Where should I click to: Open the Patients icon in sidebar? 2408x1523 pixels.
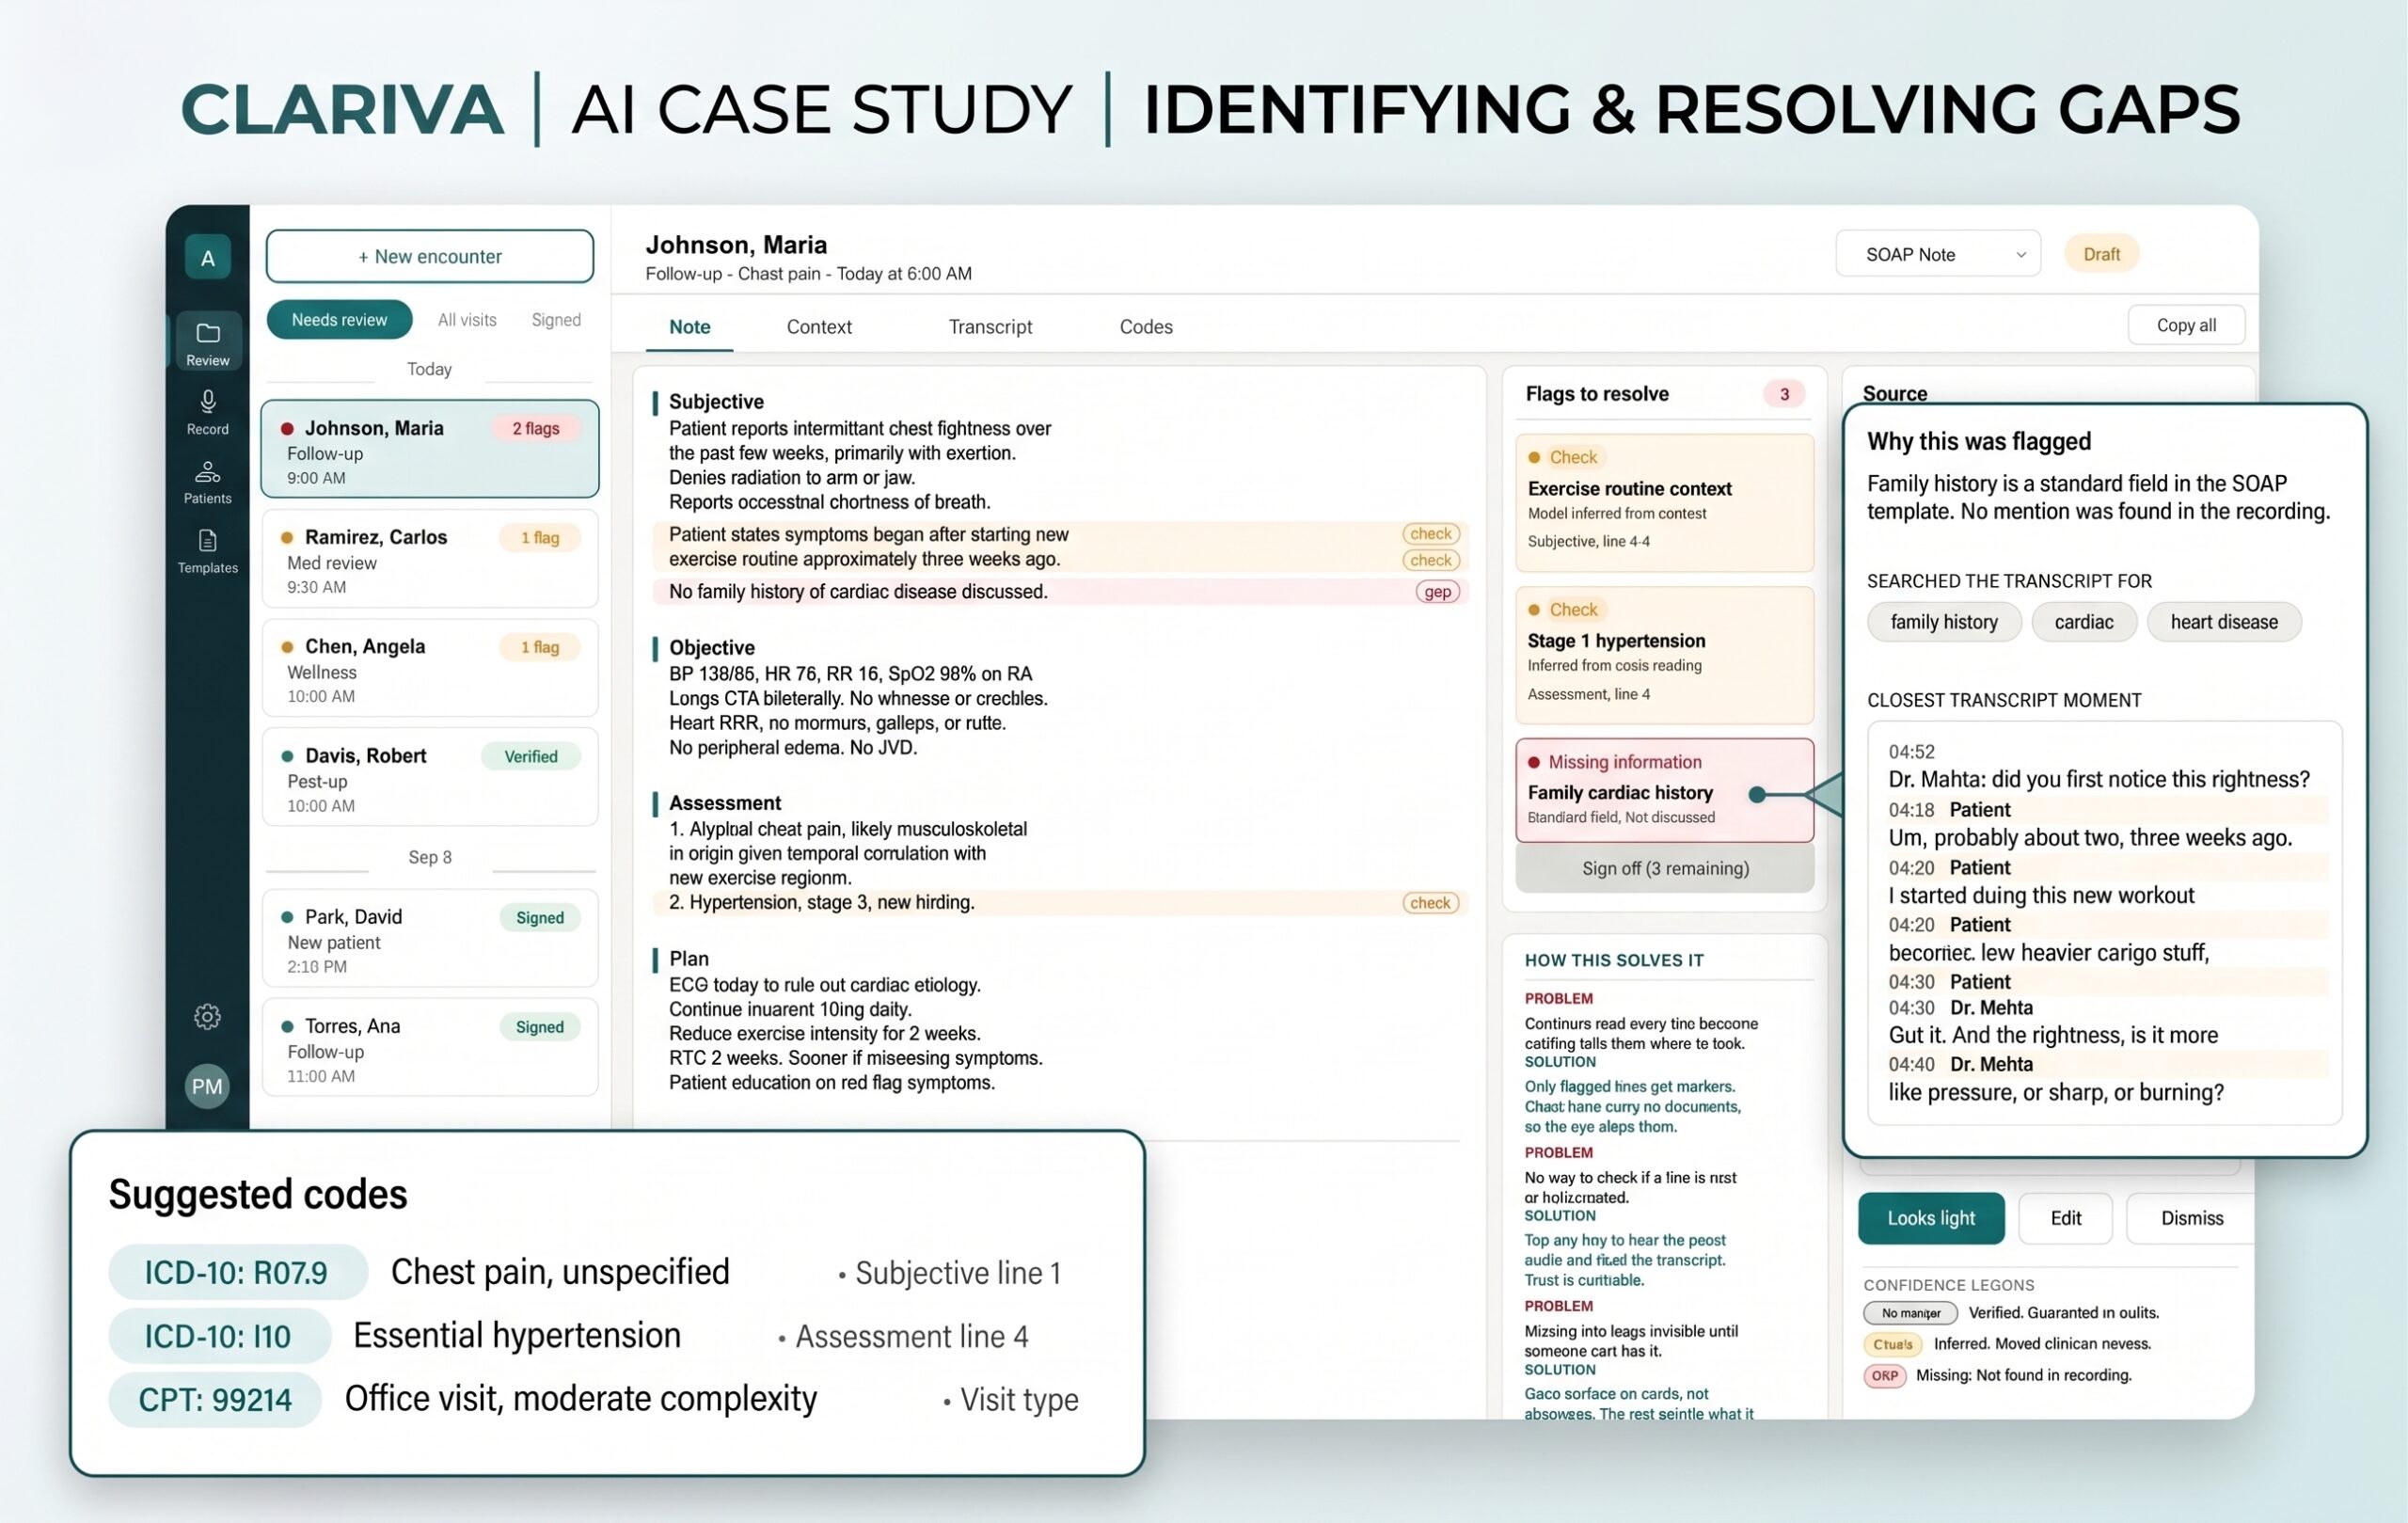207,481
